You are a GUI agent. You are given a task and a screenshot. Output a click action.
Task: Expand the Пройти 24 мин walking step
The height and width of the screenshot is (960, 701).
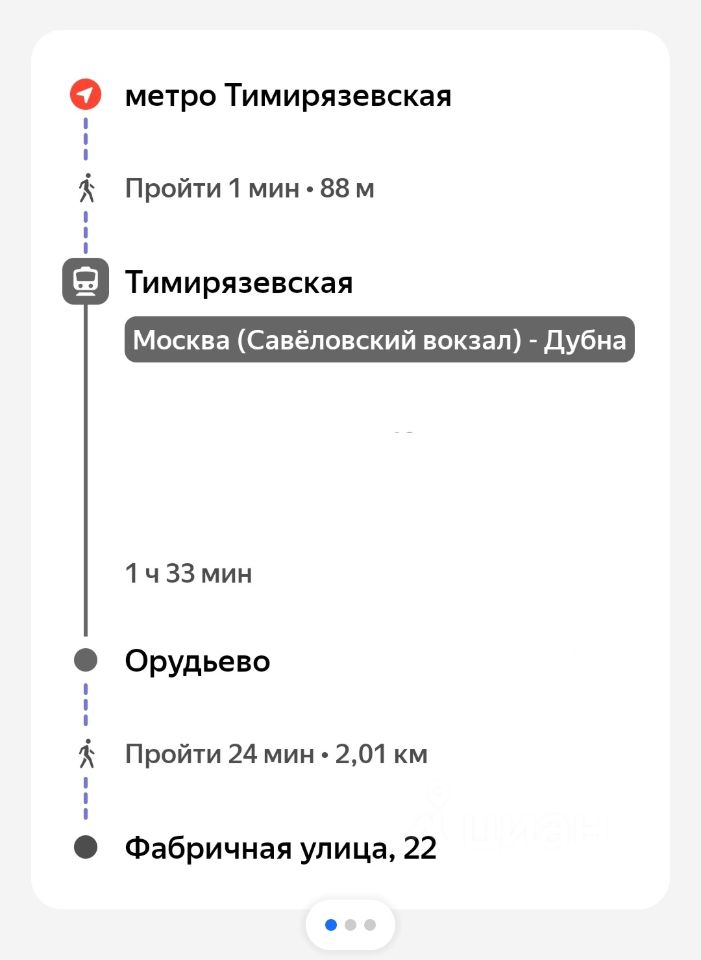(x=276, y=754)
